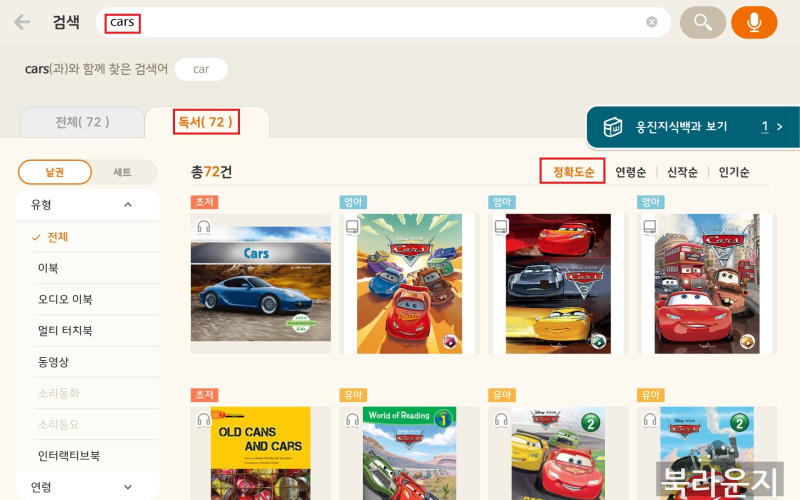The image size is (800, 500).
Task: Toggle to 낱권 single volume view
Action: point(54,172)
